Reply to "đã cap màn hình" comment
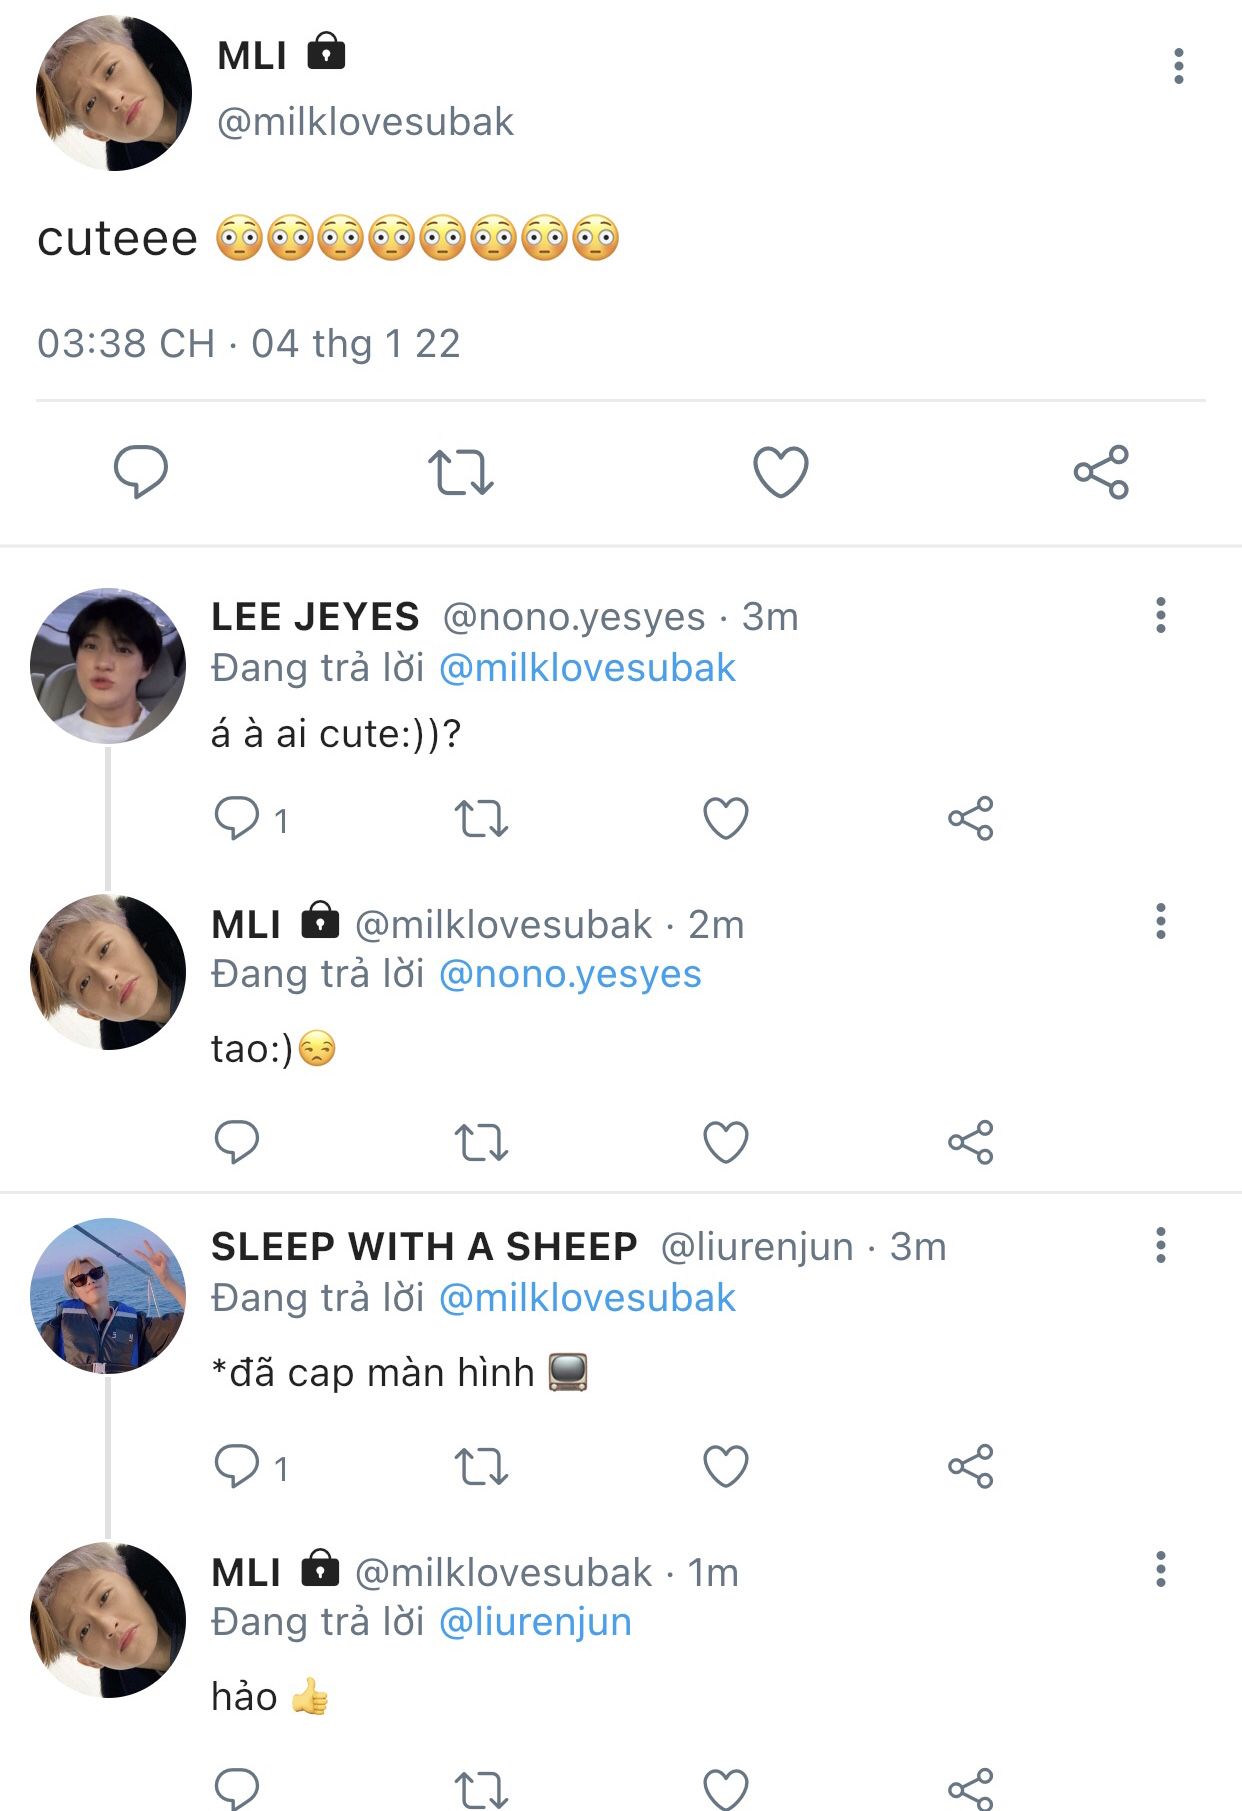 (237, 1467)
